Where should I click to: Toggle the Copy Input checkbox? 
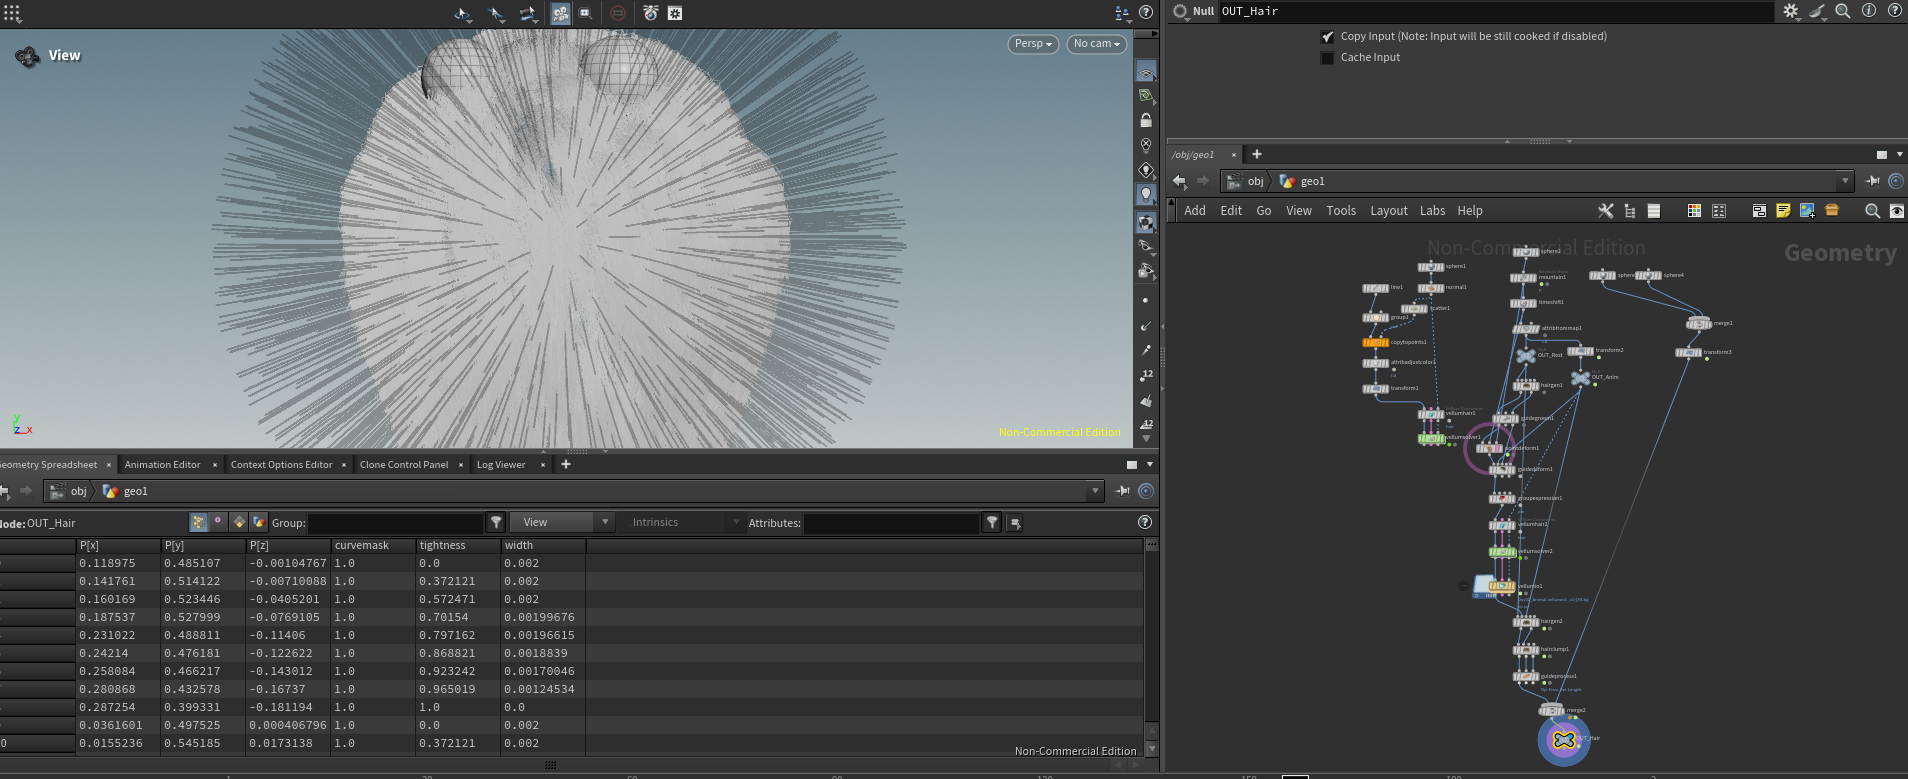pos(1328,37)
